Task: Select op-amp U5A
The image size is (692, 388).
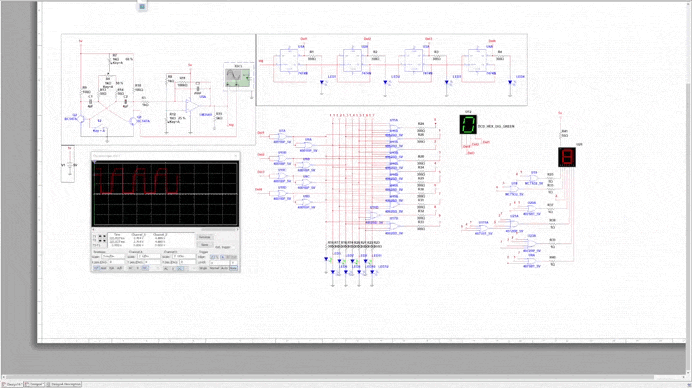Action: coord(192,105)
